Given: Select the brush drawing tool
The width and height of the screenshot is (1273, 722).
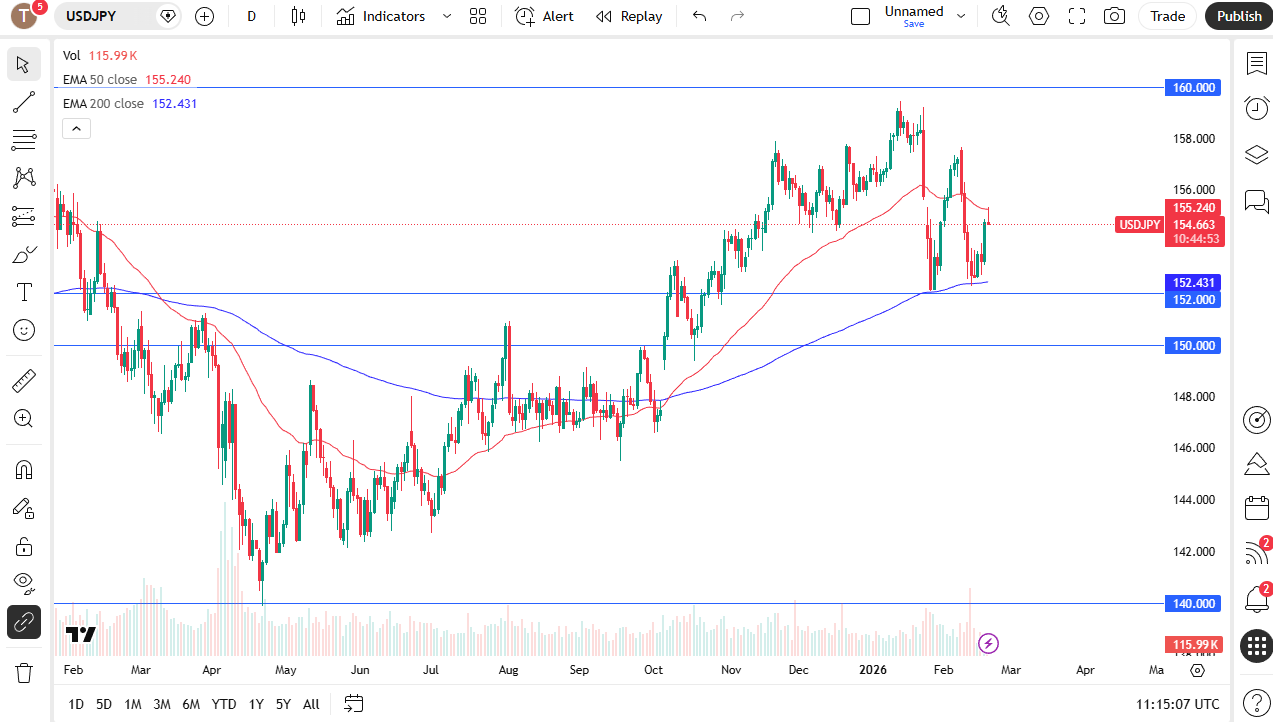Looking at the screenshot, I should [x=24, y=254].
